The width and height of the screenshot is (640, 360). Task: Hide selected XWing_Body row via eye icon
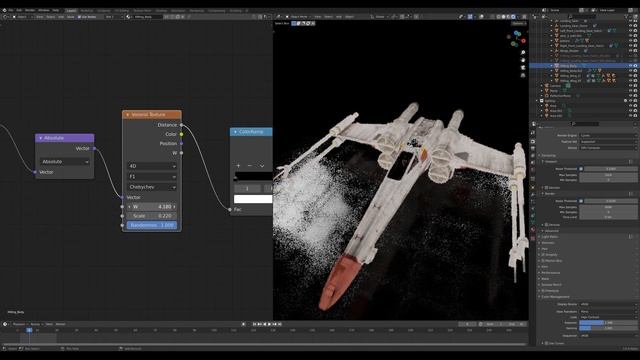[630, 66]
